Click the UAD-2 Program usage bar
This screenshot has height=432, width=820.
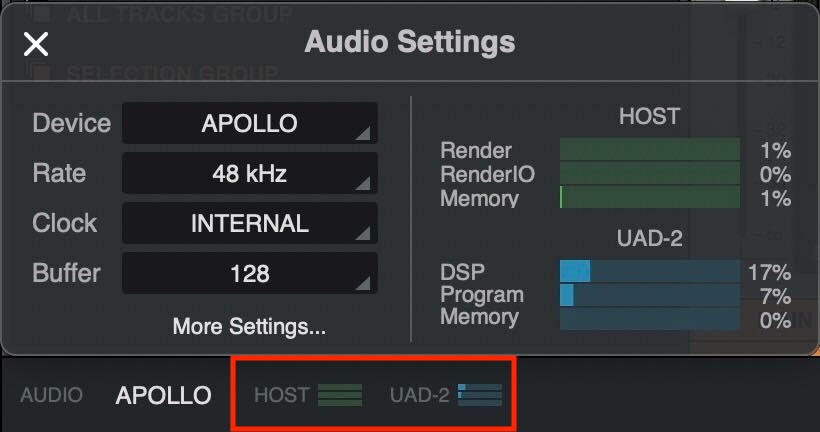click(x=649, y=295)
